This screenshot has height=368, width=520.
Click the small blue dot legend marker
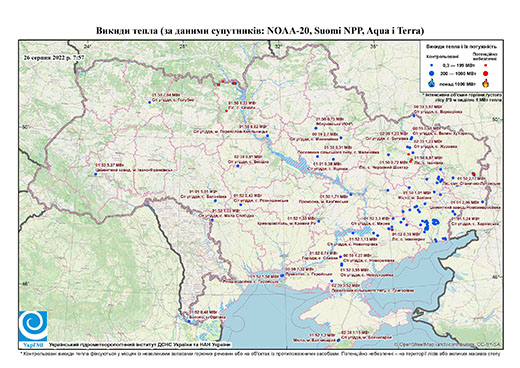[x=432, y=66]
